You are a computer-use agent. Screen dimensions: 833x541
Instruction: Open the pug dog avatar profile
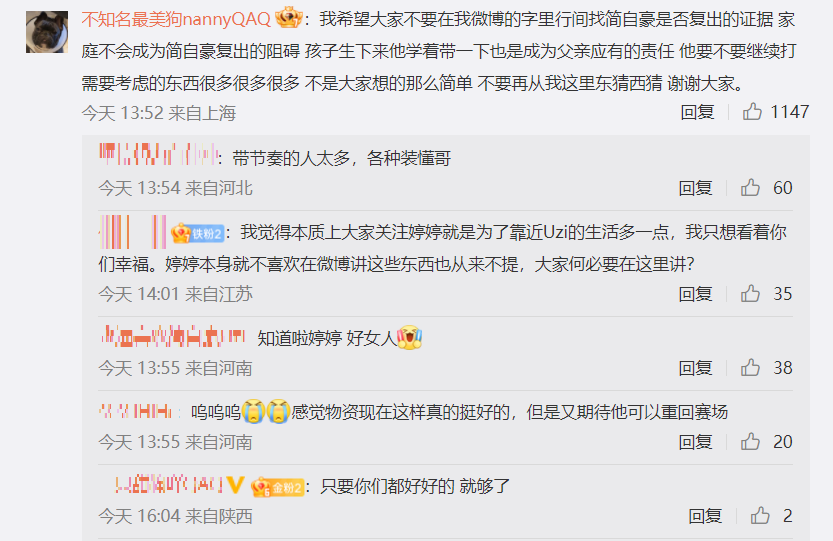[47, 32]
